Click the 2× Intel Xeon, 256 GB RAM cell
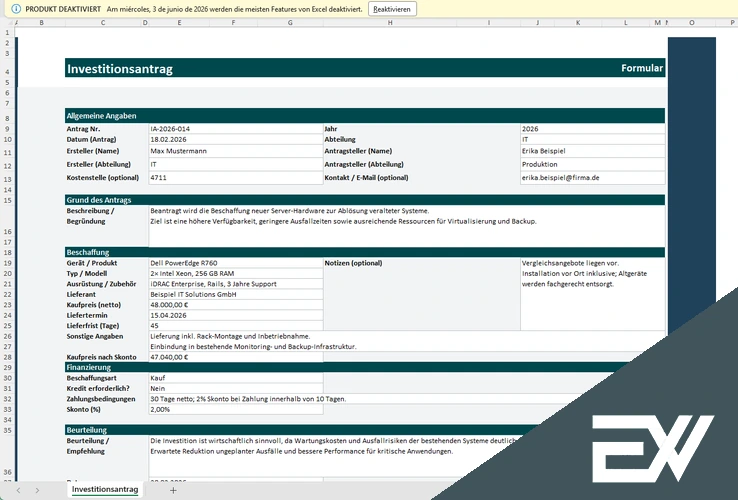The image size is (738, 500). click(x=236, y=274)
